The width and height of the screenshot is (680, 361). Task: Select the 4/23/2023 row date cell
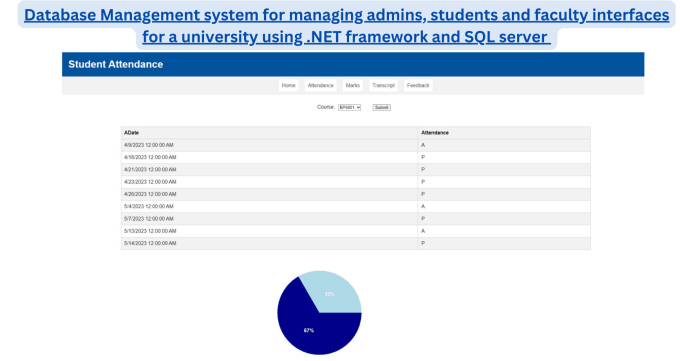[x=150, y=182]
